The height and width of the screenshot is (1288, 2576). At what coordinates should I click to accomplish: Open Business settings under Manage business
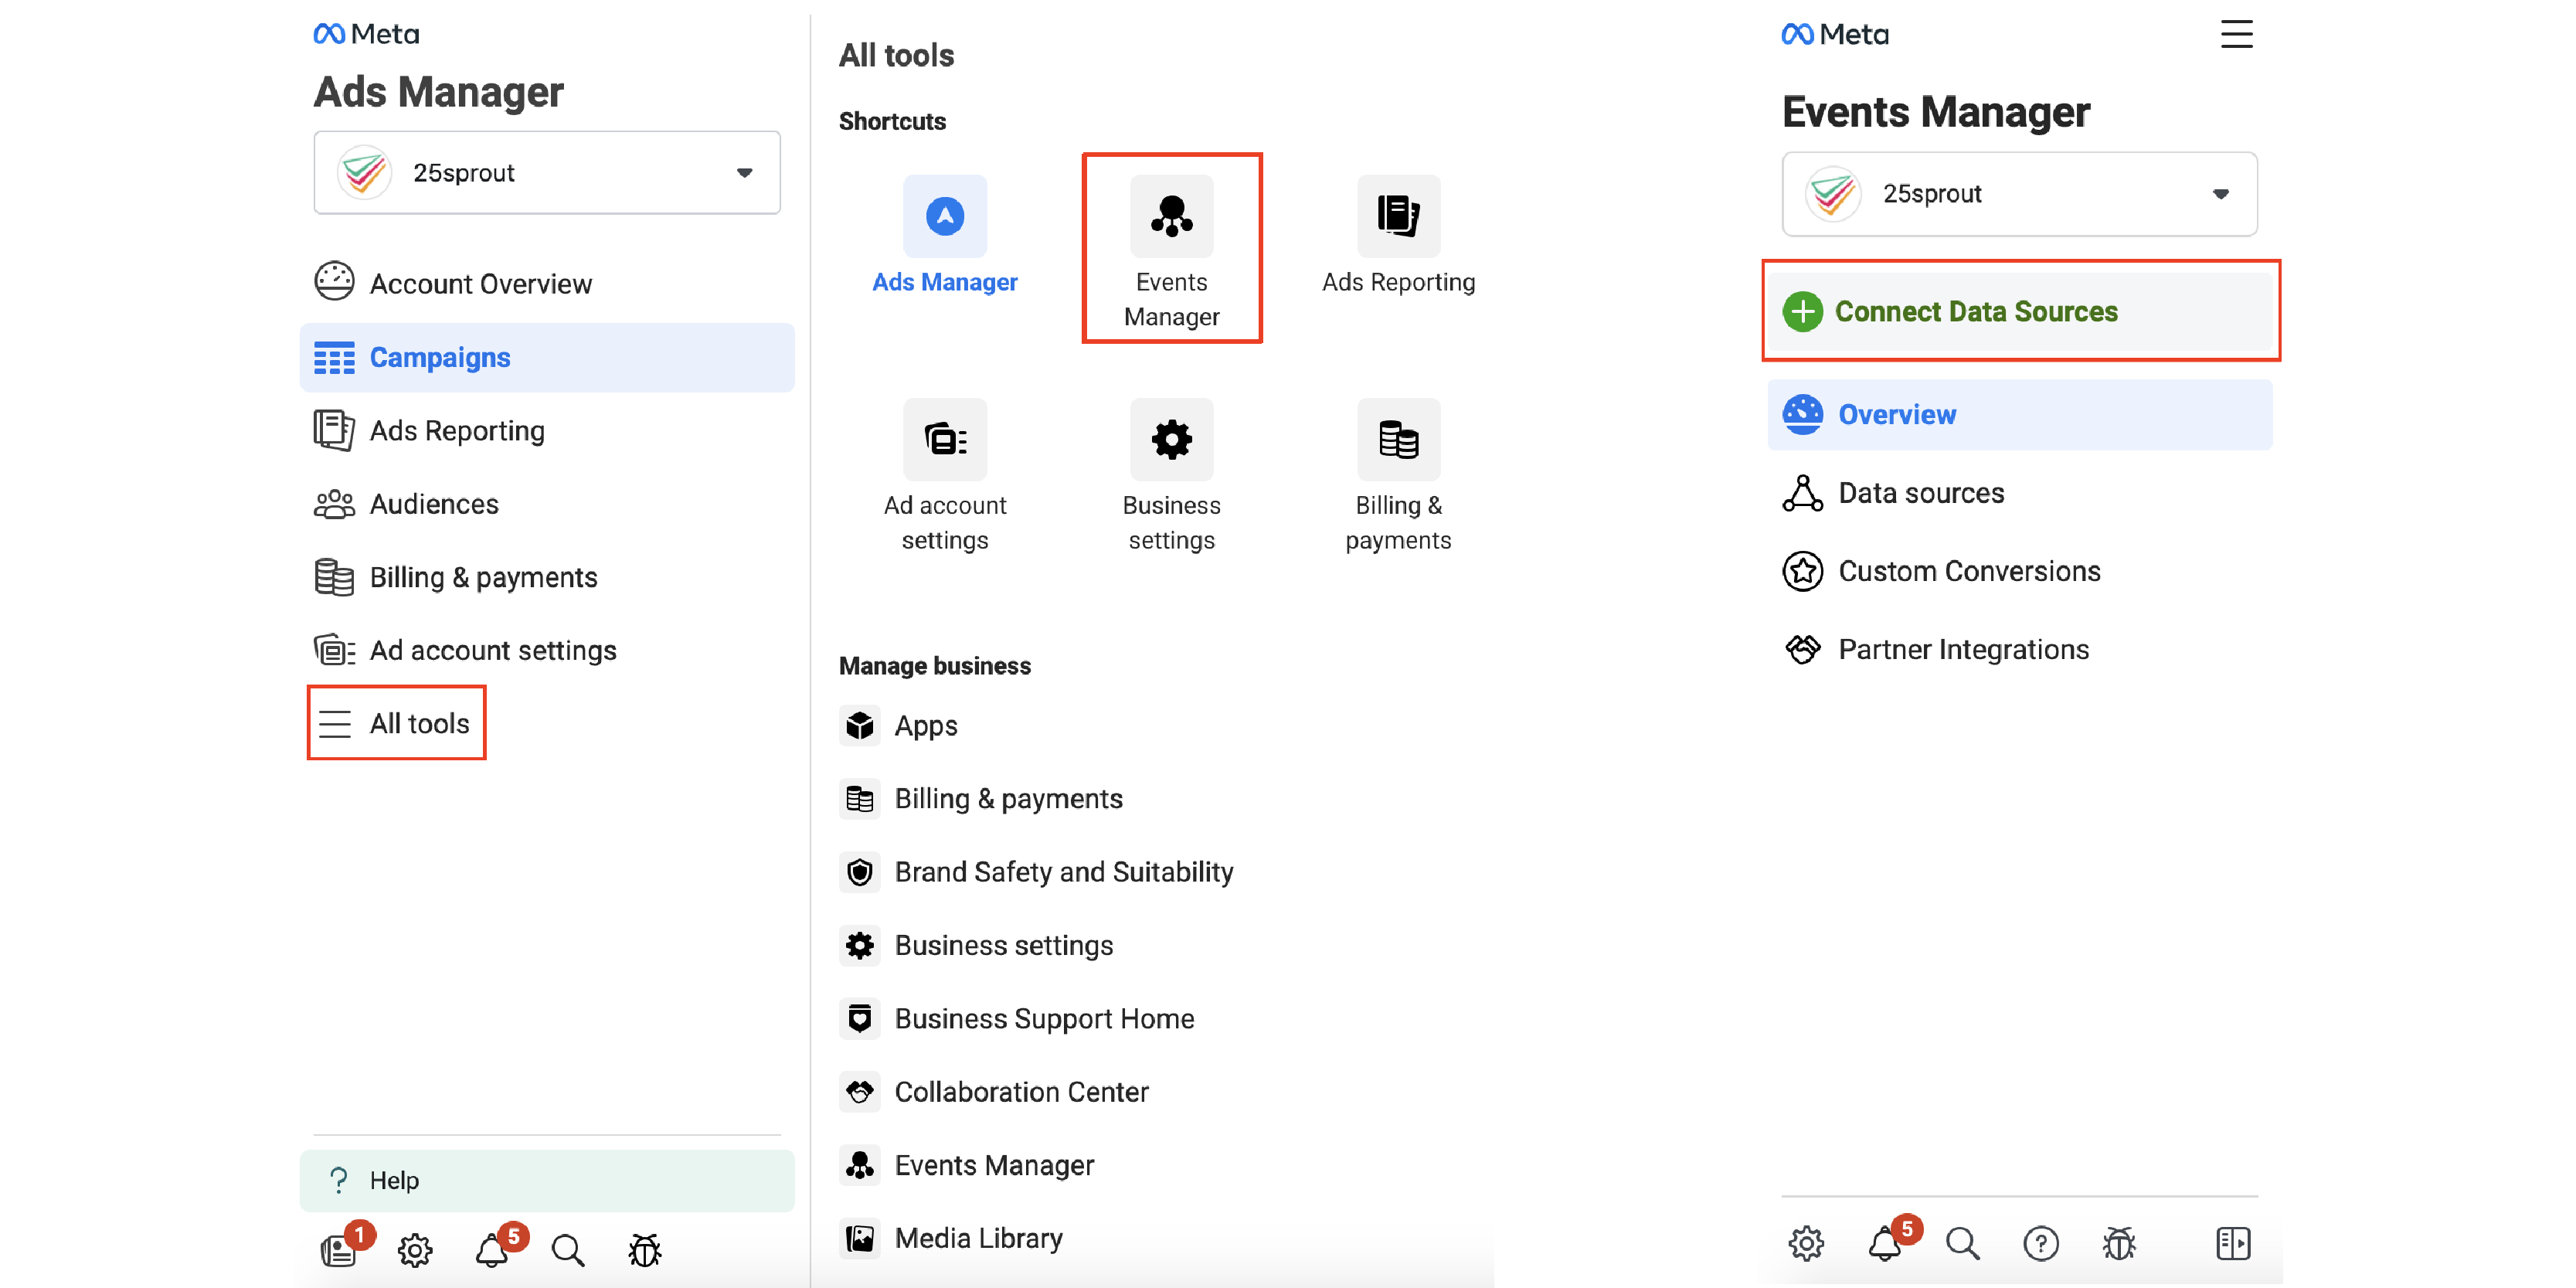click(x=977, y=945)
